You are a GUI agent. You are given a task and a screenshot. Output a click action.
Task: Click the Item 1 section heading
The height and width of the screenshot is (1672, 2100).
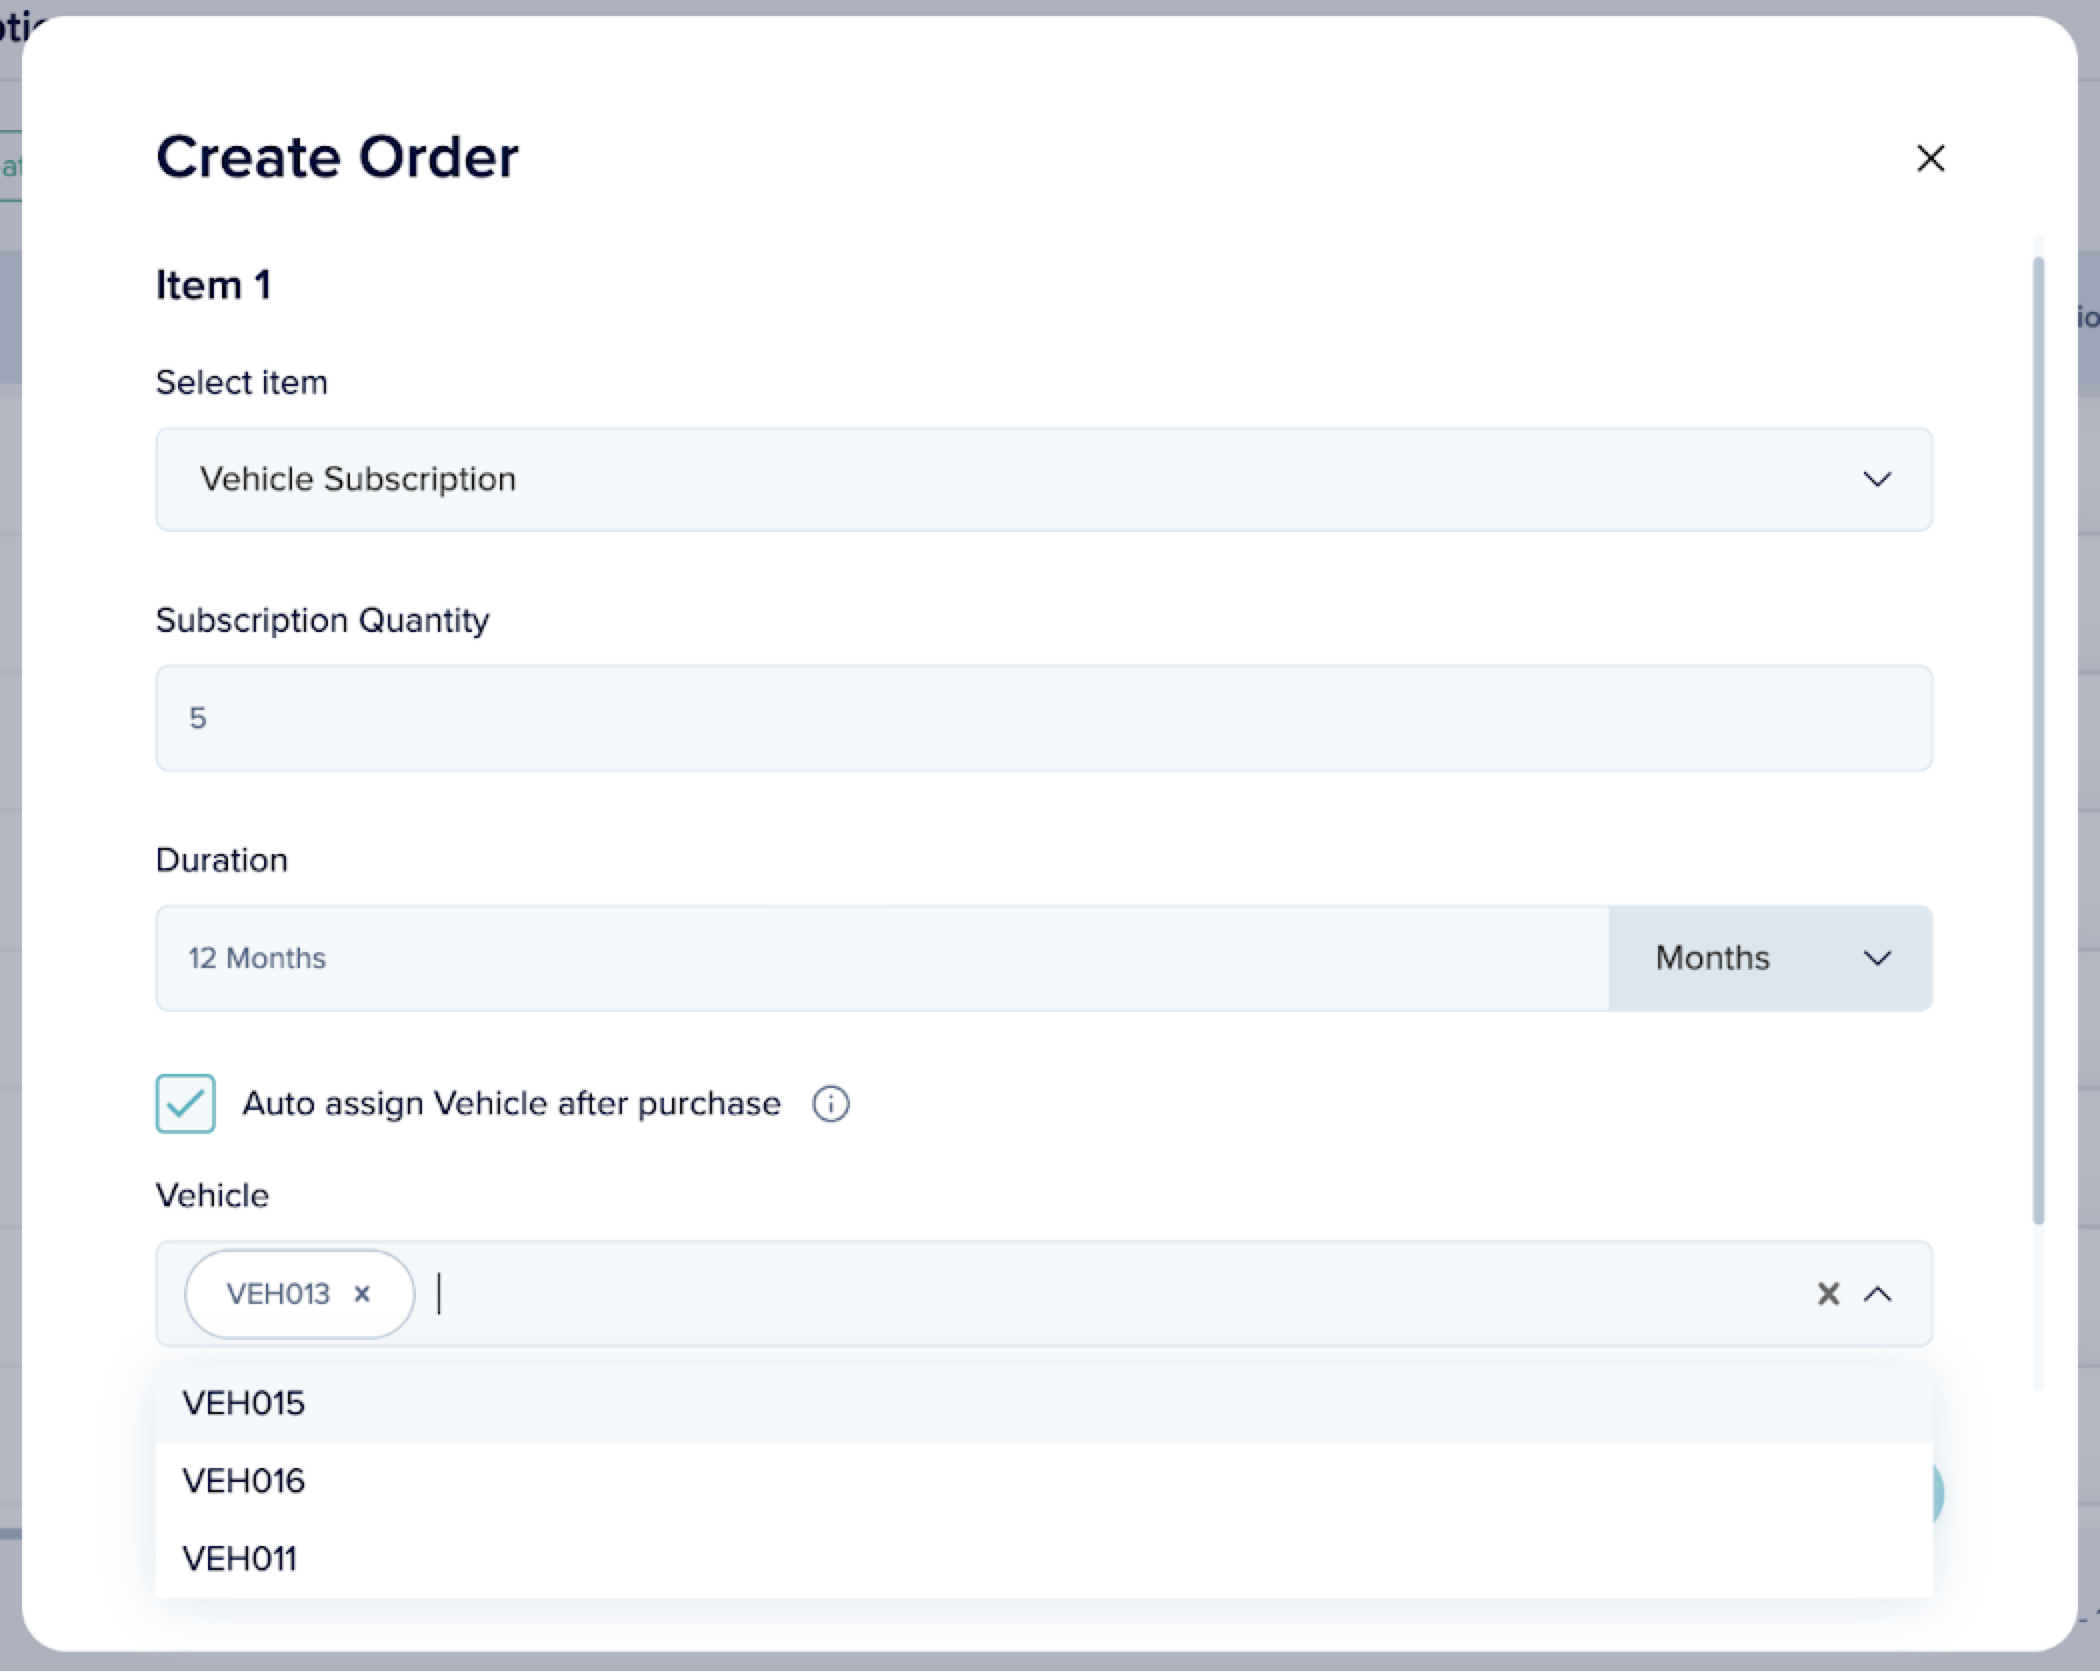pyautogui.click(x=213, y=285)
